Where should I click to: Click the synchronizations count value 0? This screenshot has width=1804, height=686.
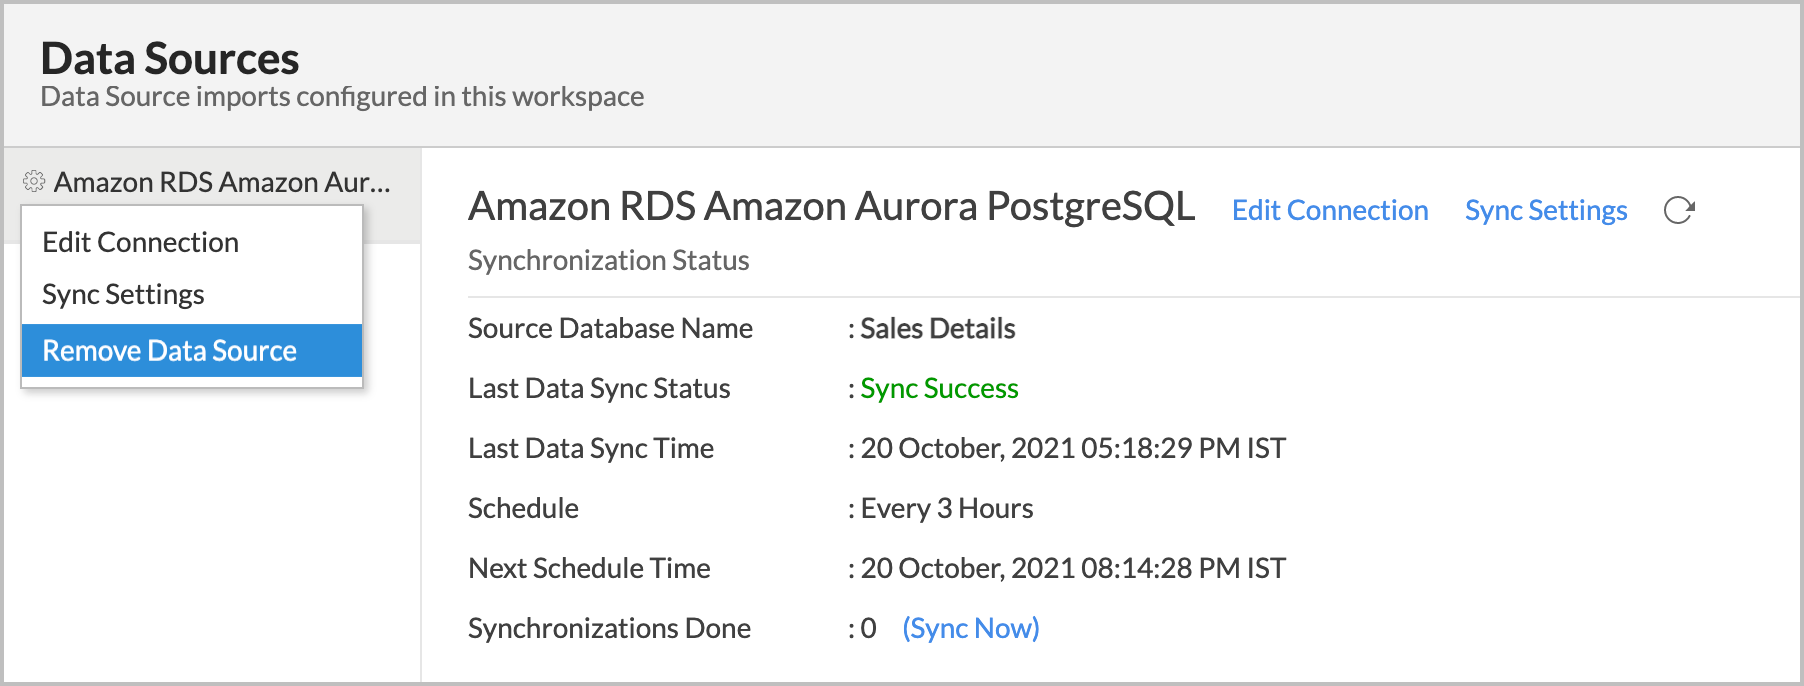(868, 628)
